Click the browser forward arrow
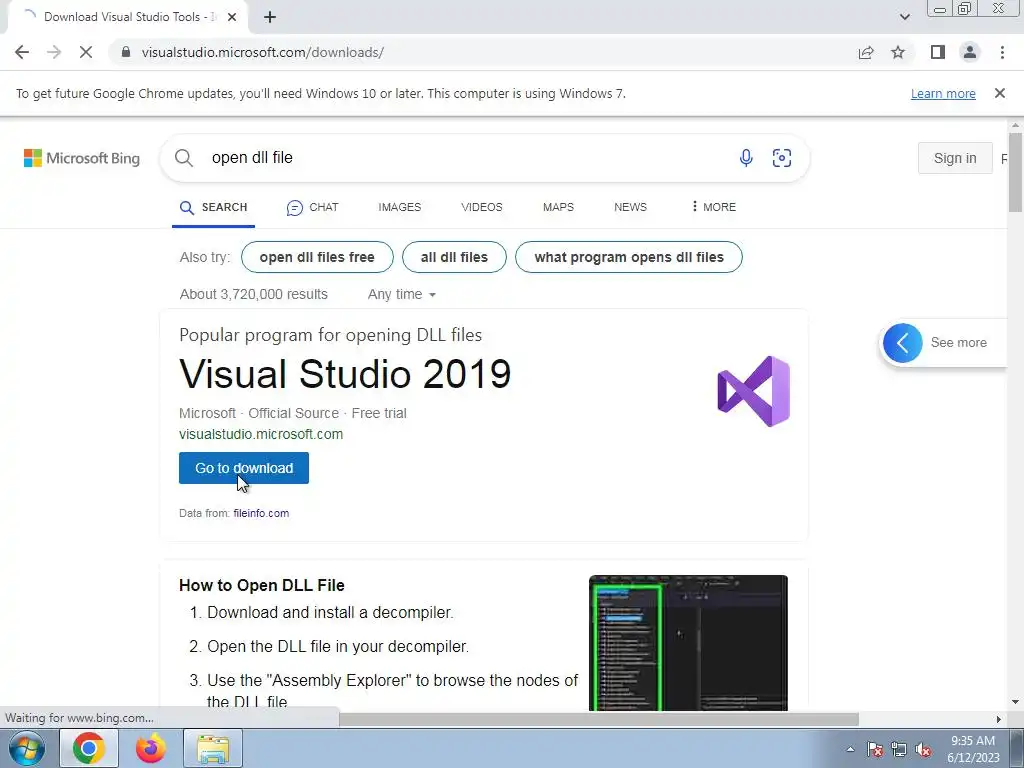This screenshot has width=1024, height=768. coord(54,52)
